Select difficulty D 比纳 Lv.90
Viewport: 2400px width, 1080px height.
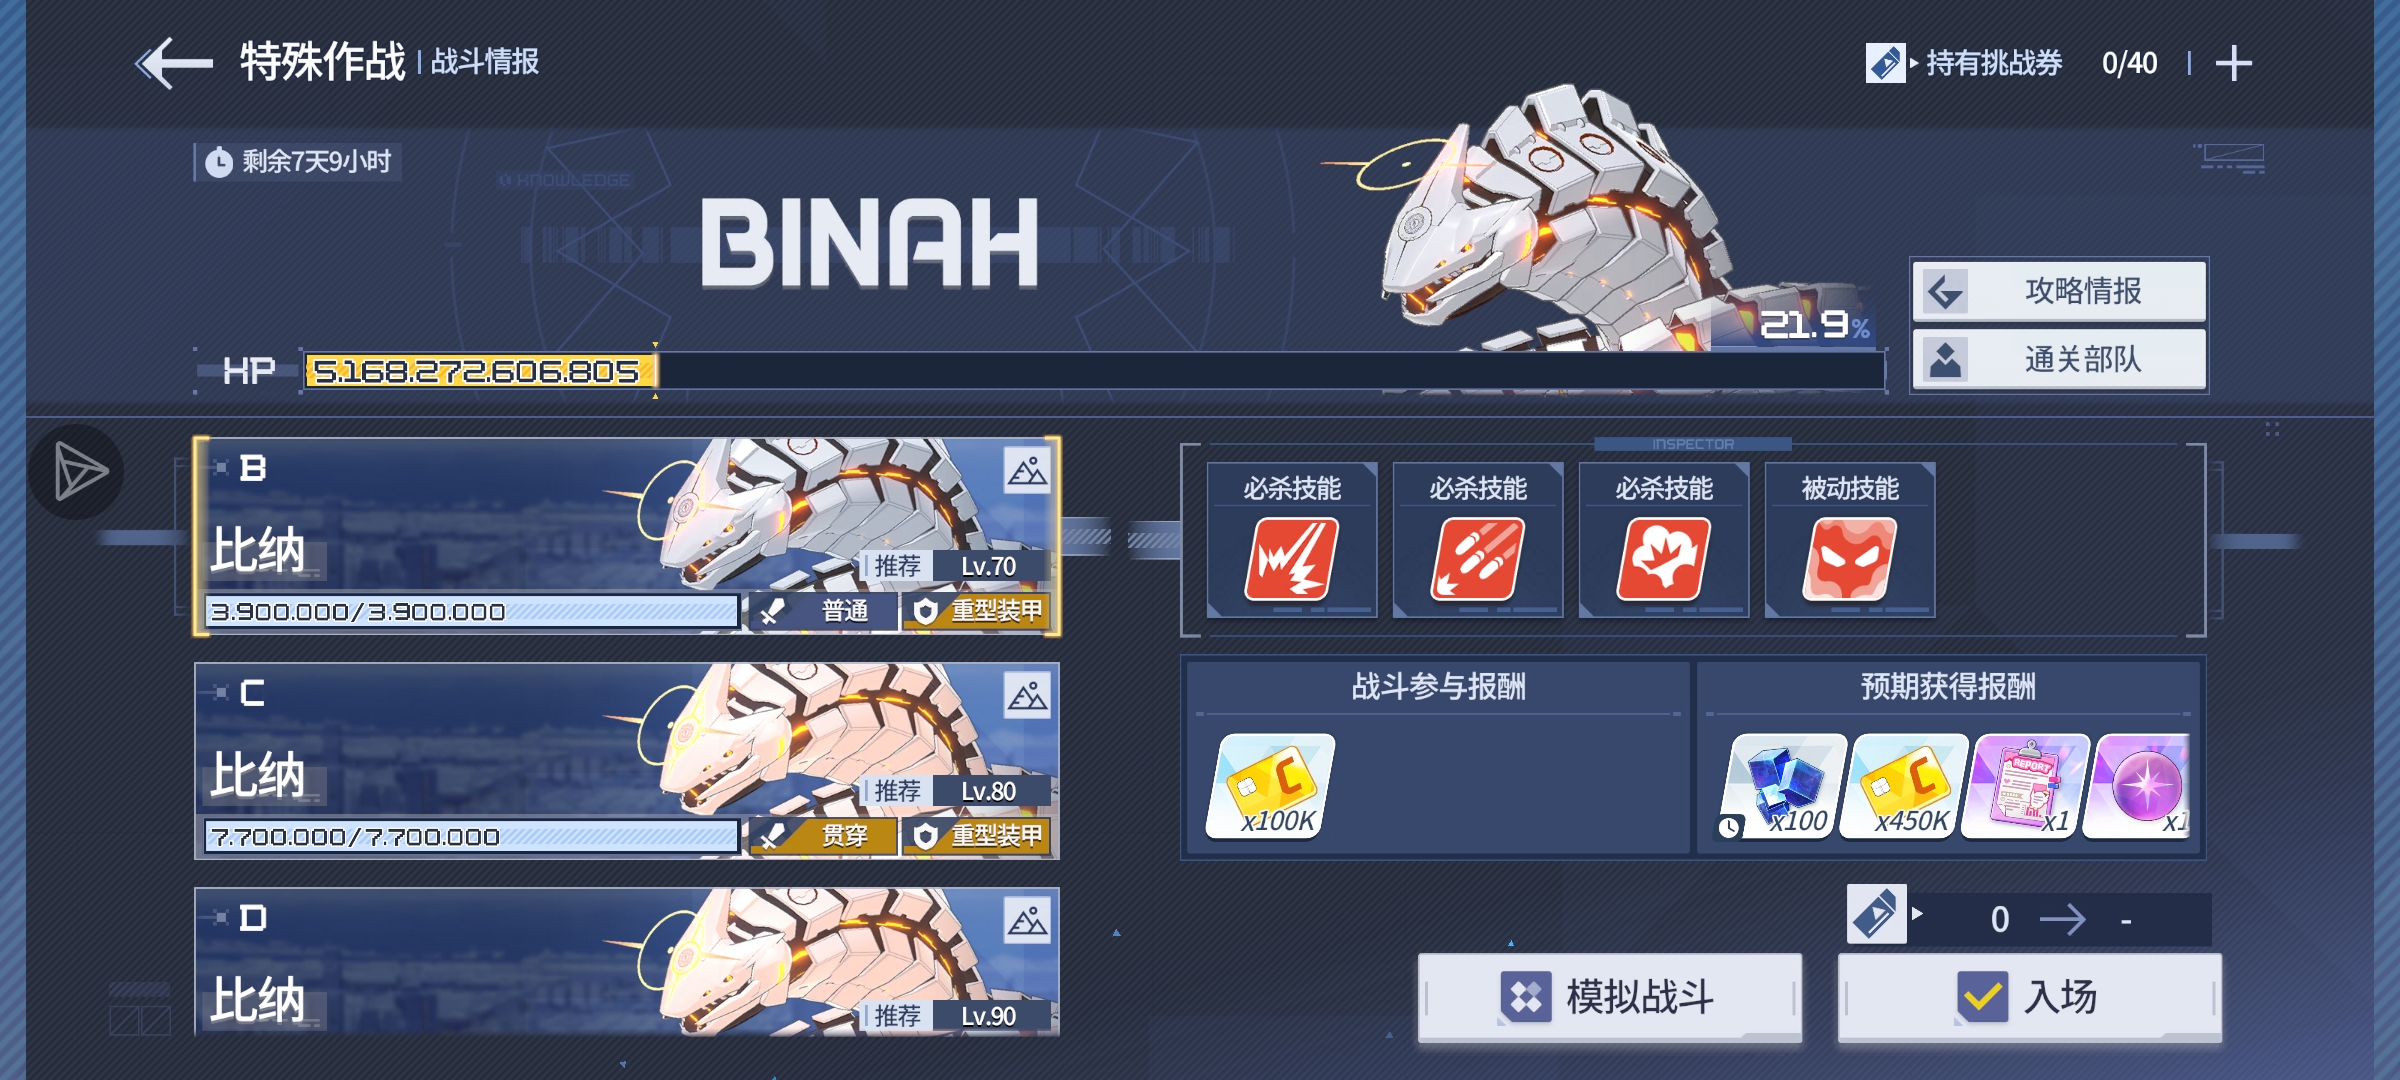(x=627, y=961)
